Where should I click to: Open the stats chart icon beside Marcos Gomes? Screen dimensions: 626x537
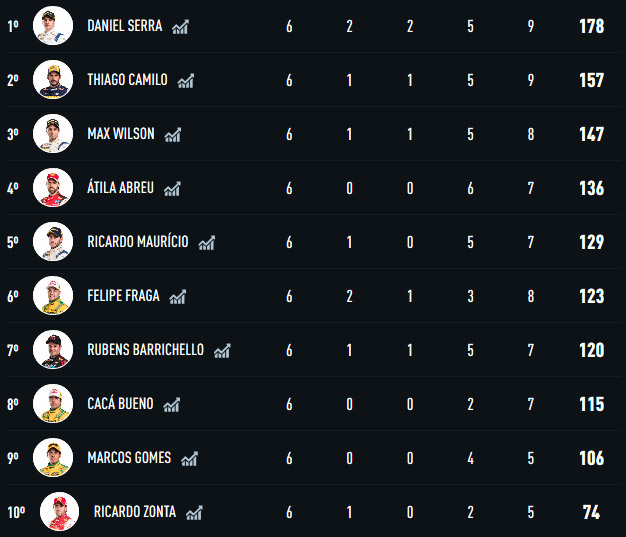click(x=189, y=459)
